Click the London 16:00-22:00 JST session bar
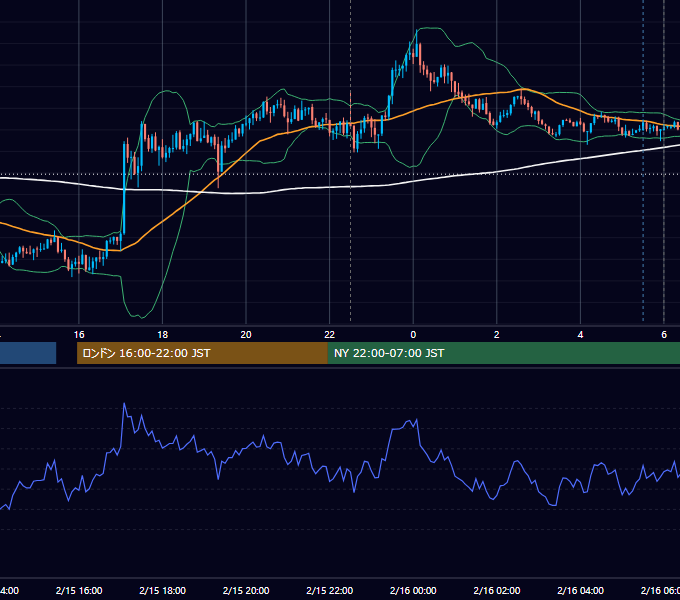Image resolution: width=680 pixels, height=600 pixels. (x=202, y=353)
